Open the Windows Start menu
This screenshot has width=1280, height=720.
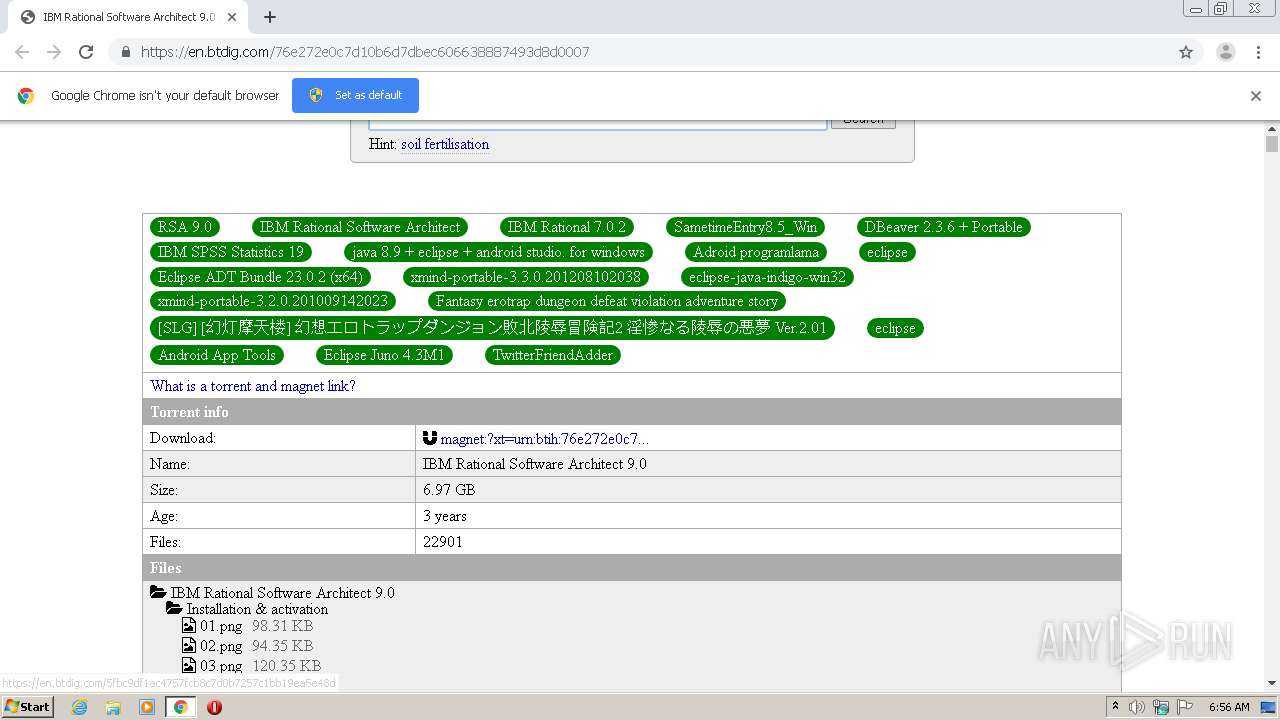28,706
